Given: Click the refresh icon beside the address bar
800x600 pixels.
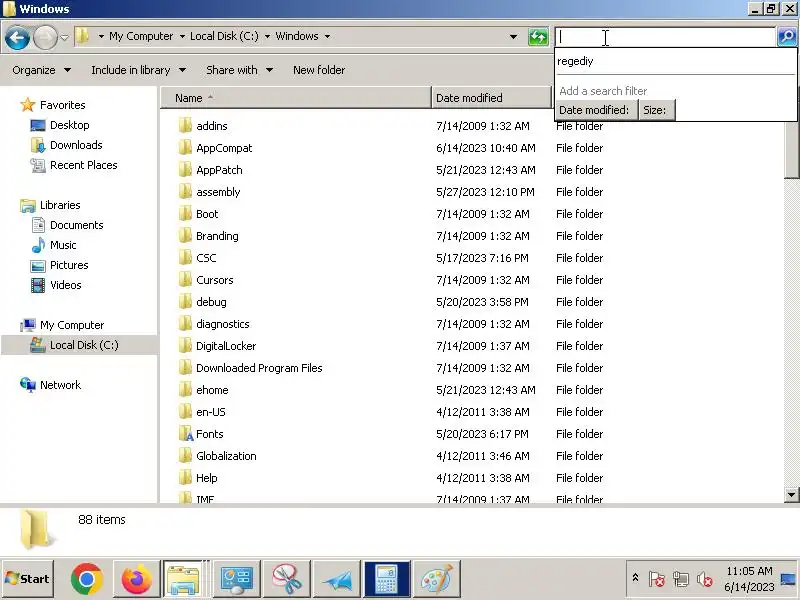Looking at the screenshot, I should pyautogui.click(x=538, y=37).
